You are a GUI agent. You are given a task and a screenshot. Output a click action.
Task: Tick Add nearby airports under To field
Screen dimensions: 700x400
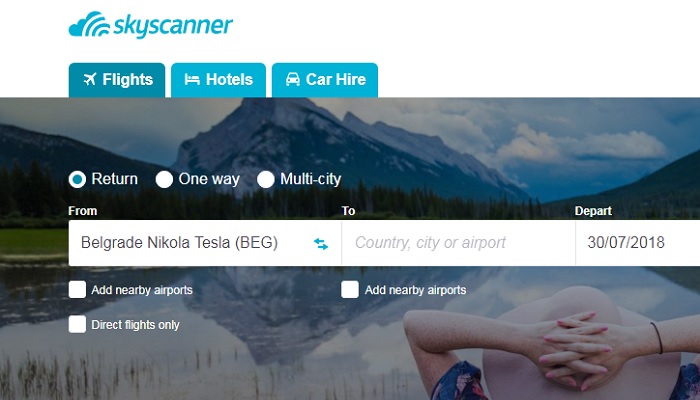pyautogui.click(x=350, y=290)
